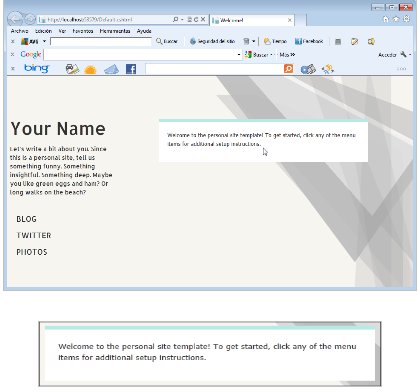
Task: Open the Herramientas menu
Action: click(115, 31)
